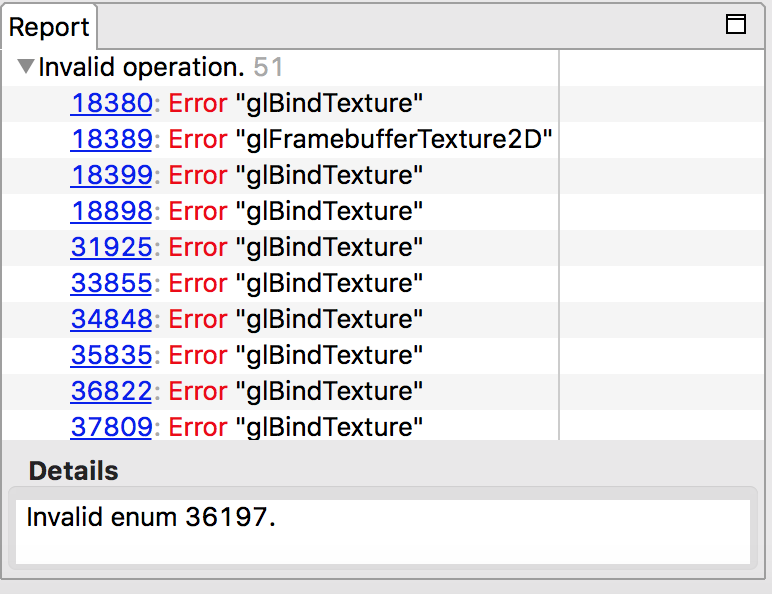Image resolution: width=772 pixels, height=594 pixels.
Task: Maximize the Report panel
Action: point(736,25)
